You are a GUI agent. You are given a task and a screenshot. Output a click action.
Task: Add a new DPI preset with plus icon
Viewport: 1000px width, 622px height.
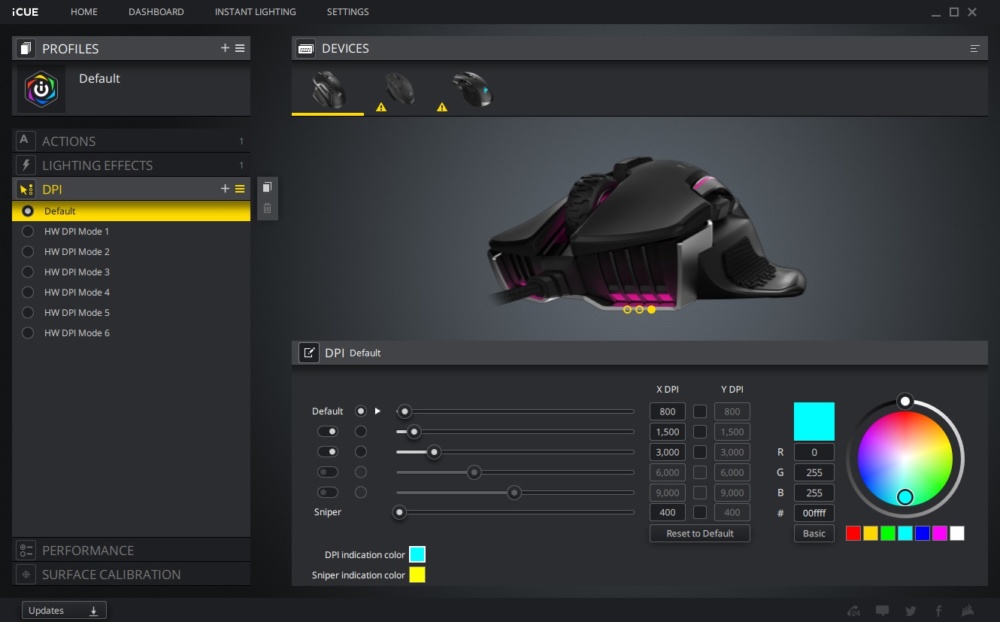pyautogui.click(x=224, y=189)
